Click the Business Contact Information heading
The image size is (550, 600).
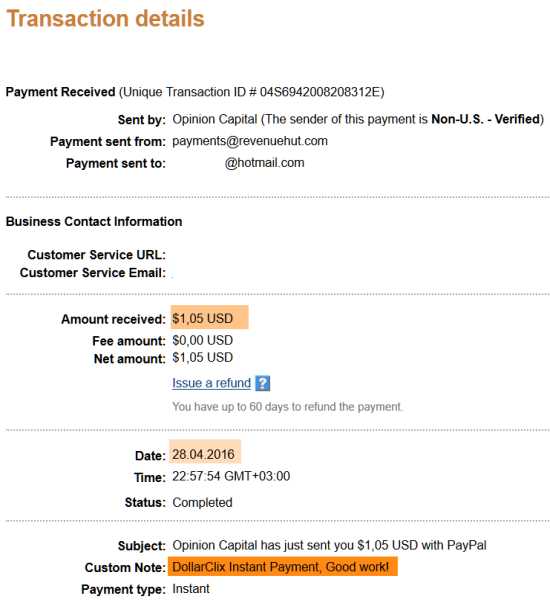[94, 222]
